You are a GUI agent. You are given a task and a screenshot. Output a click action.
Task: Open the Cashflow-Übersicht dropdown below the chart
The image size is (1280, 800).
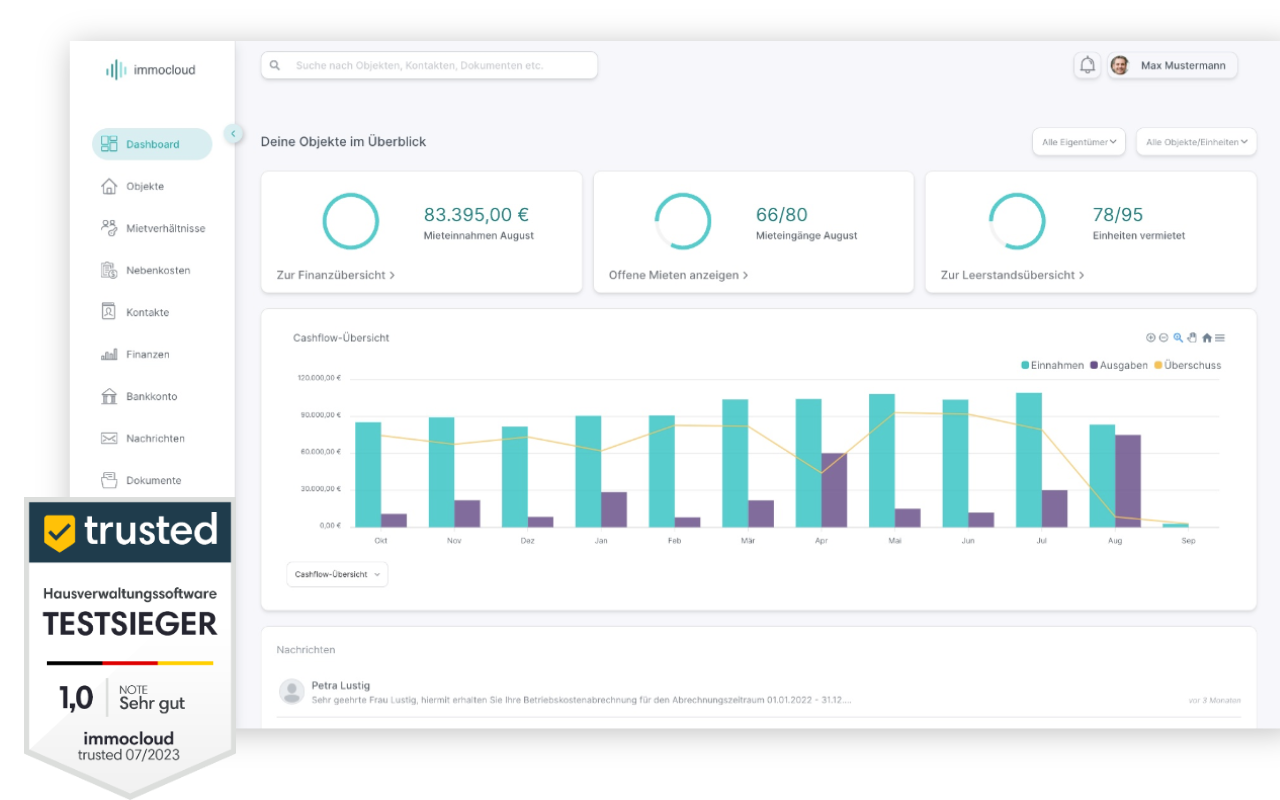(x=337, y=574)
